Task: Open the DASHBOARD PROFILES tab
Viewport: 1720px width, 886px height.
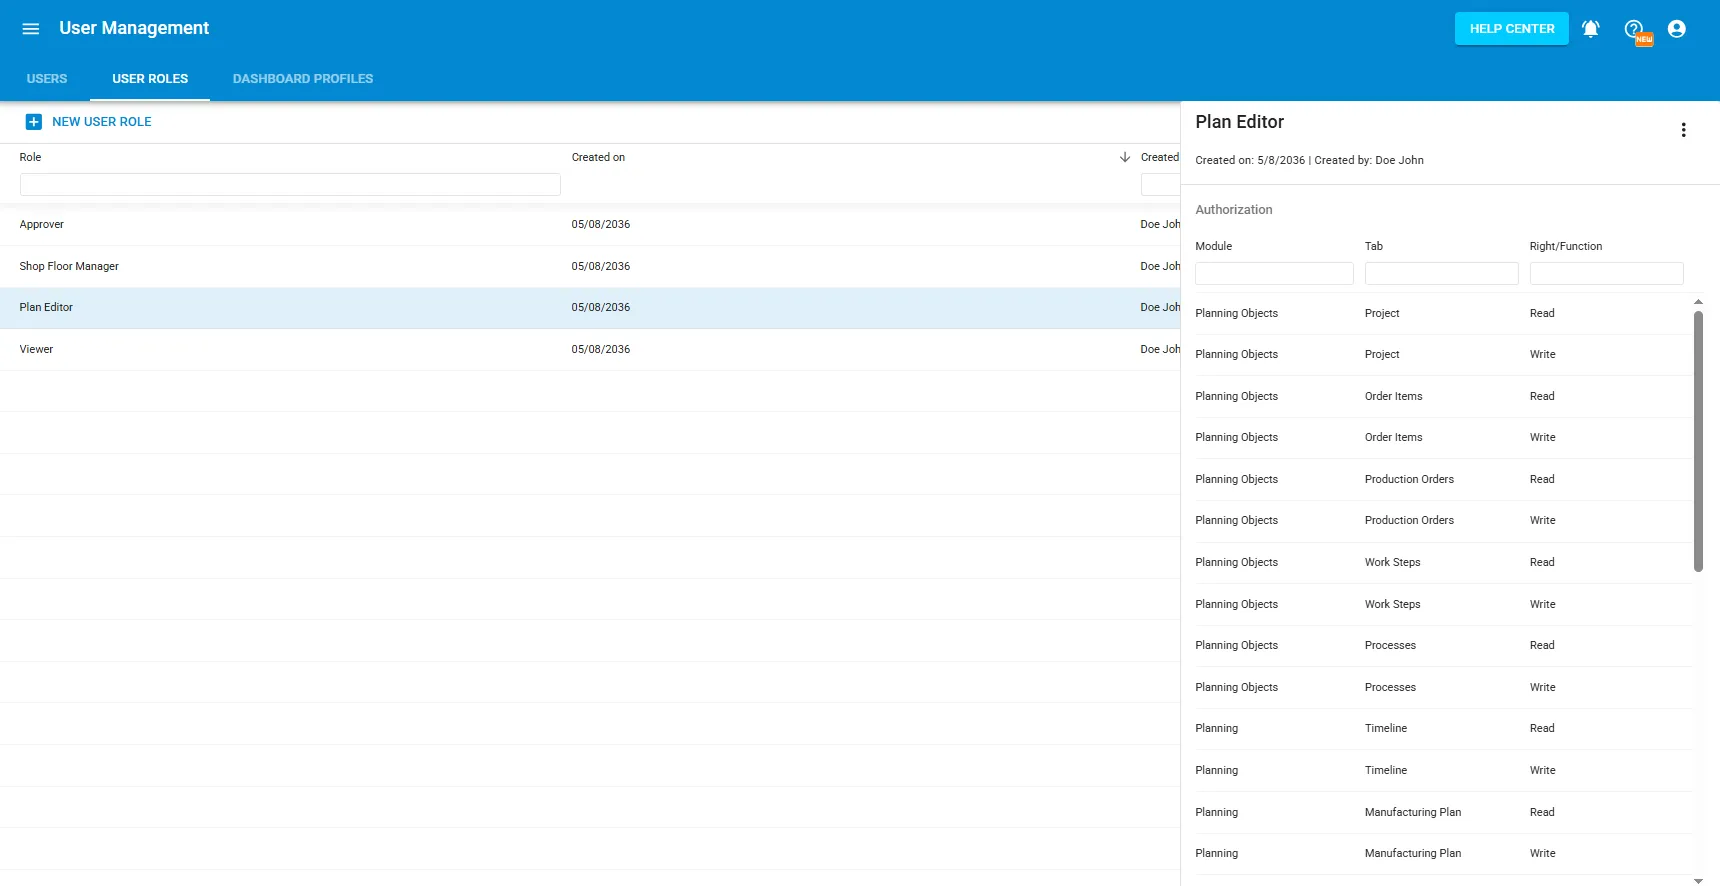Action: [303, 79]
